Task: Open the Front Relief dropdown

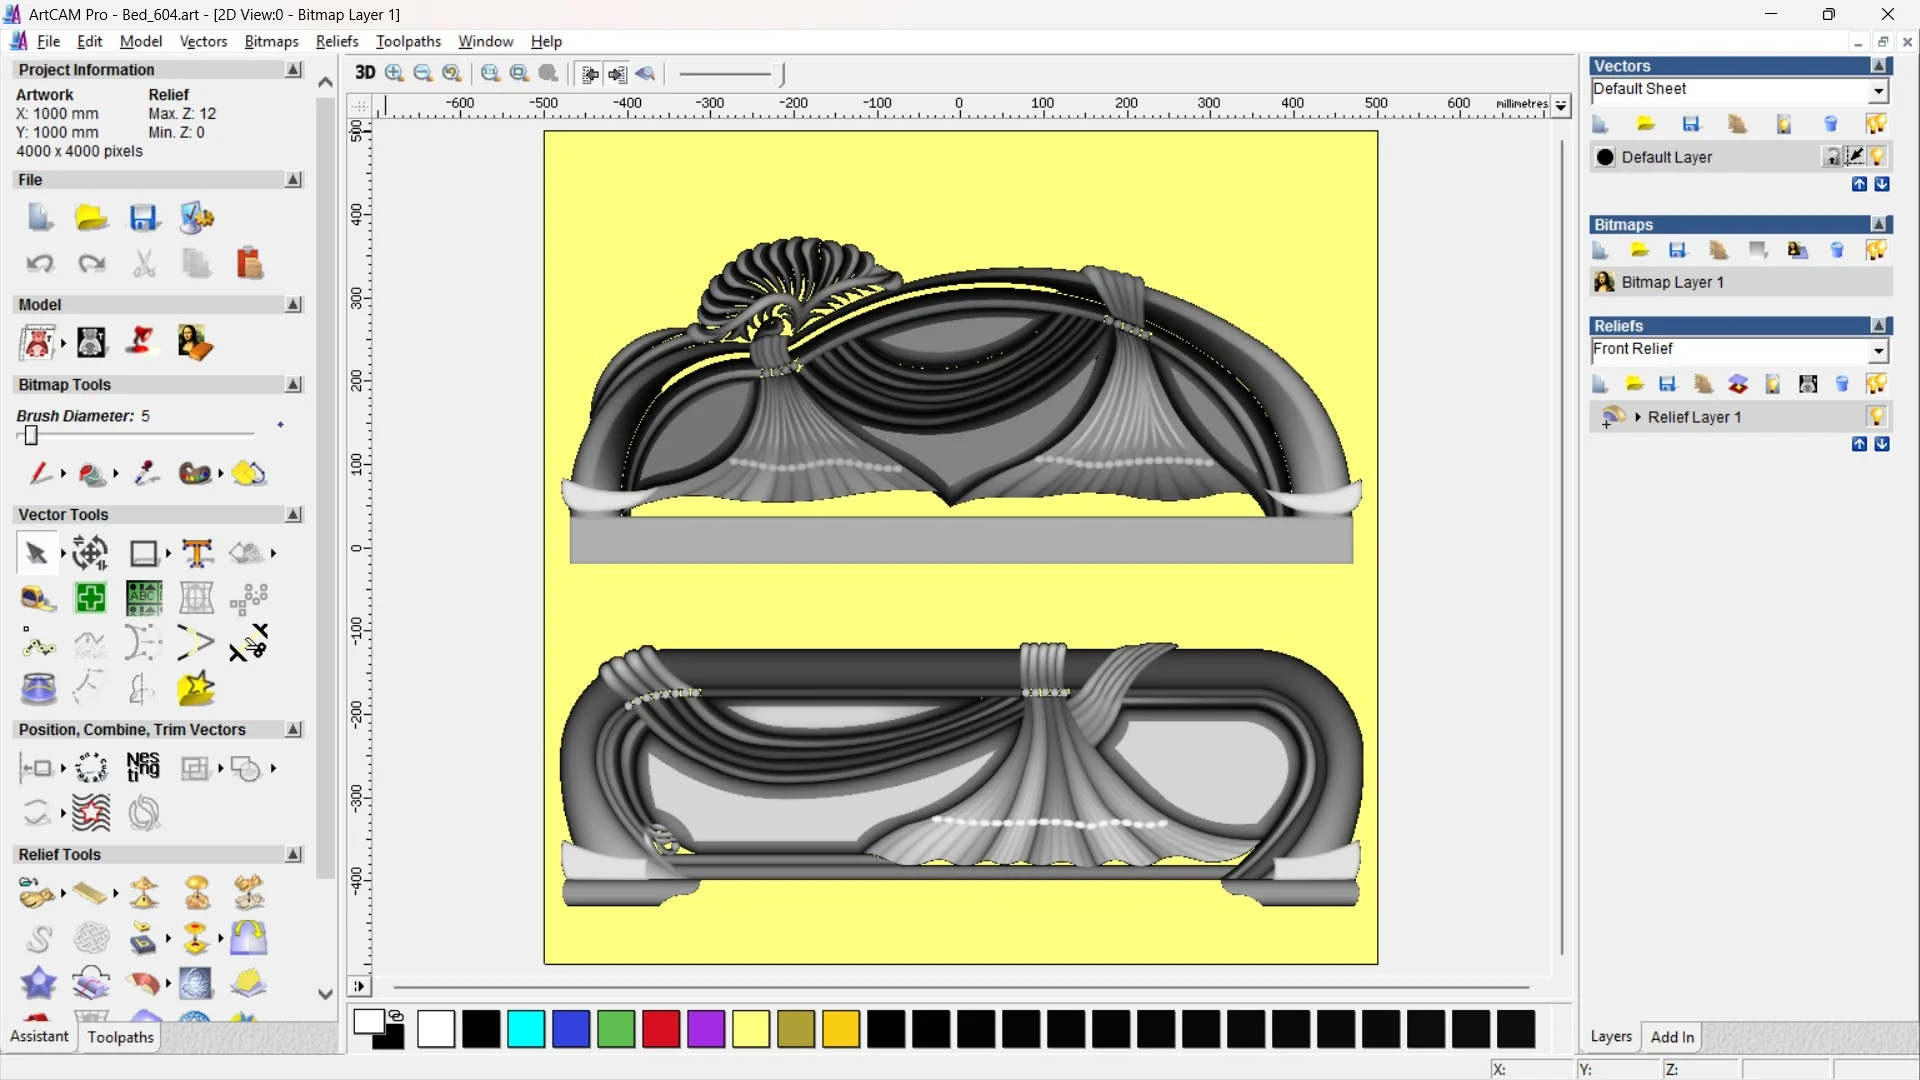Action: coord(1879,350)
